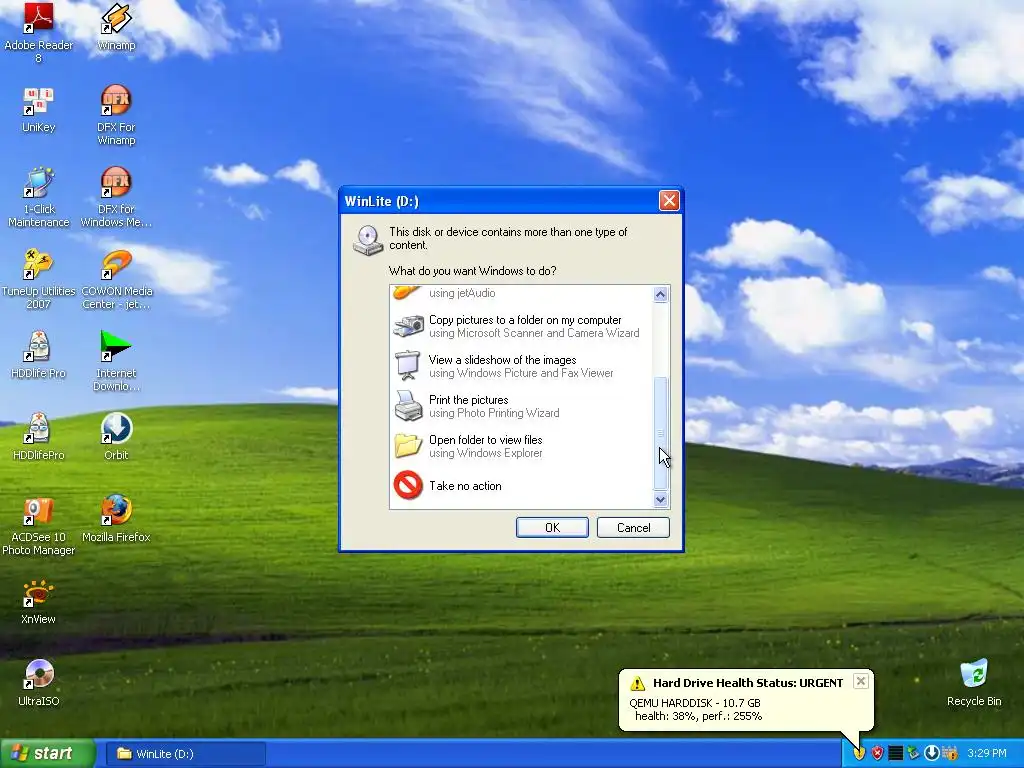This screenshot has height=768, width=1024.
Task: Open the Start menu
Action: click(x=46, y=753)
